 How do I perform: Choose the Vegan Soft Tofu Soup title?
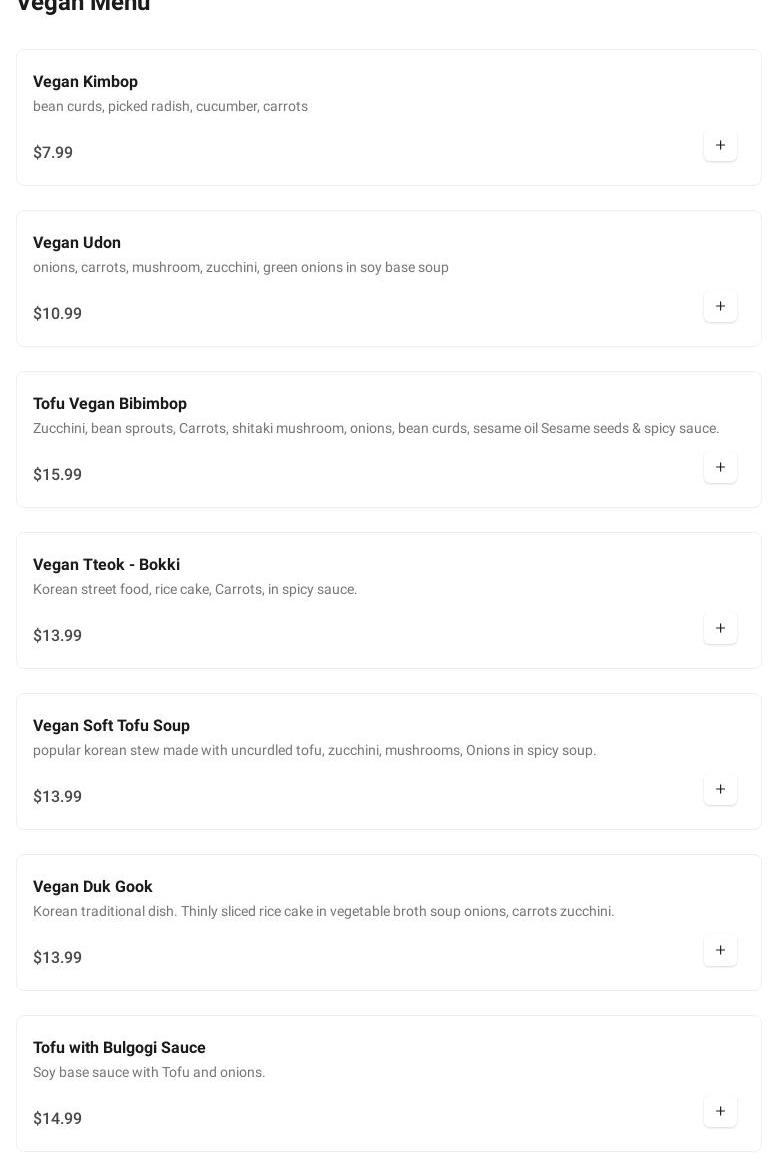(111, 726)
